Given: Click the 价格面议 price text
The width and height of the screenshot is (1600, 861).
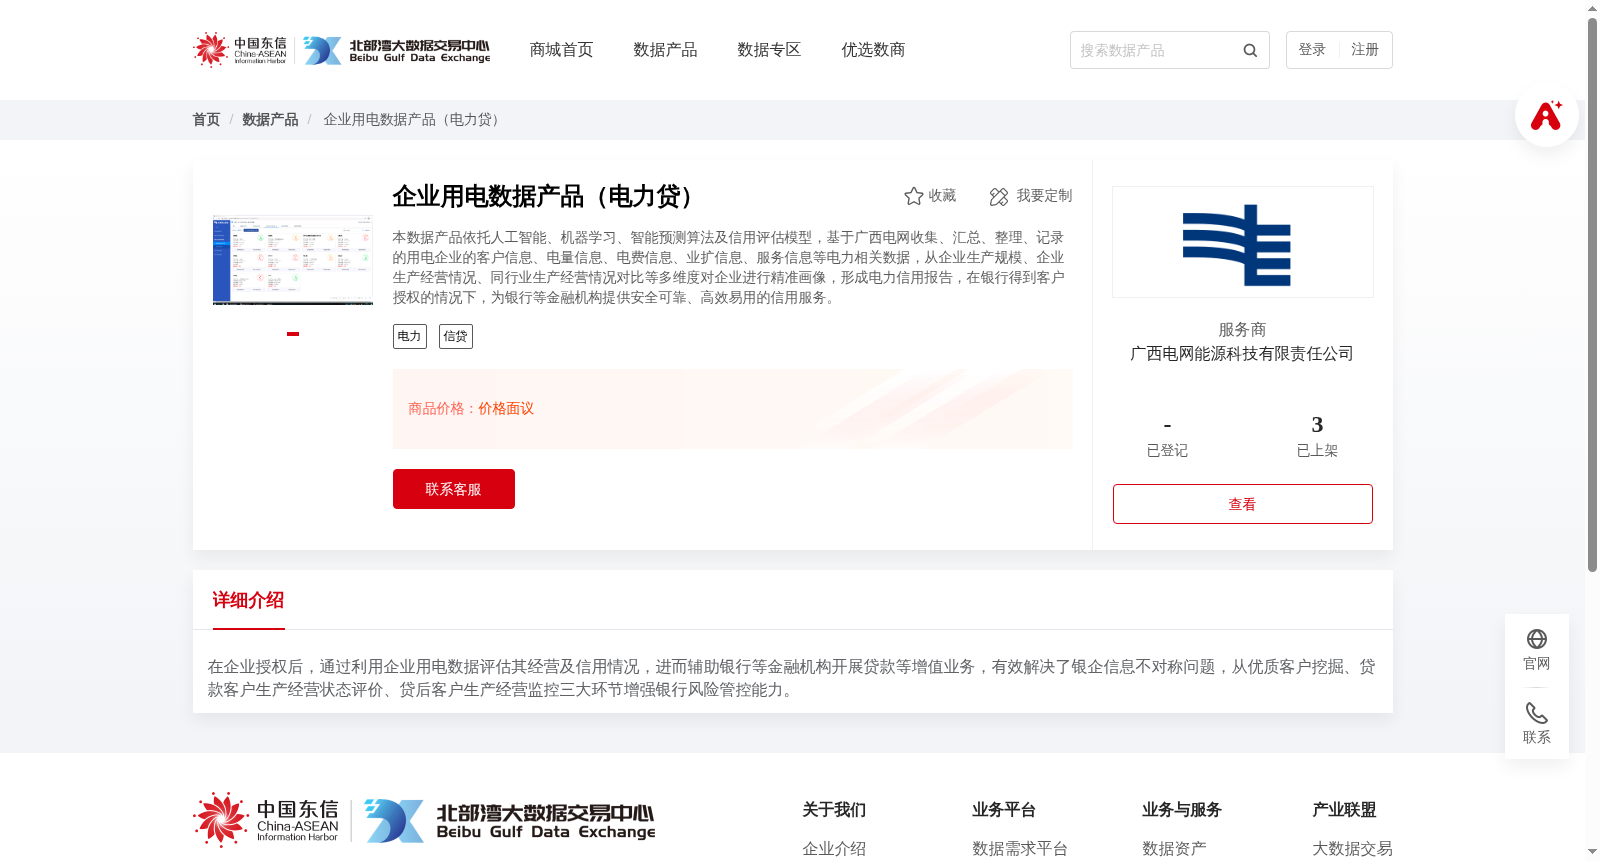Looking at the screenshot, I should pos(506,409).
